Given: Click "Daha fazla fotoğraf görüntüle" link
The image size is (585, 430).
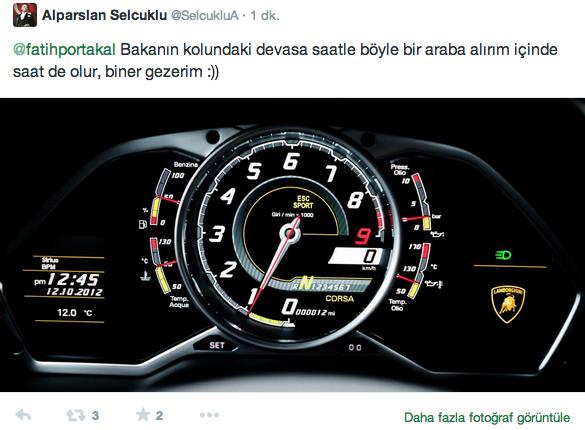Looking at the screenshot, I should (x=487, y=417).
